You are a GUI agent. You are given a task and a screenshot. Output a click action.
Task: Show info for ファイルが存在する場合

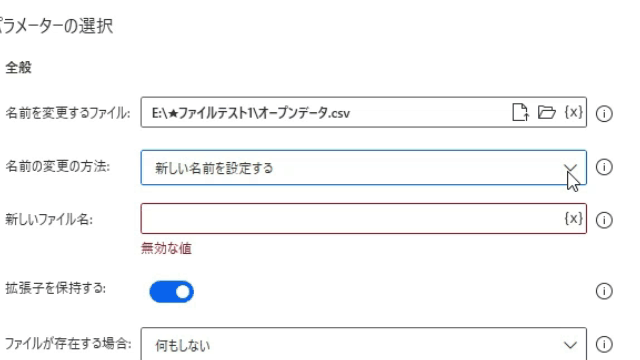tap(604, 344)
